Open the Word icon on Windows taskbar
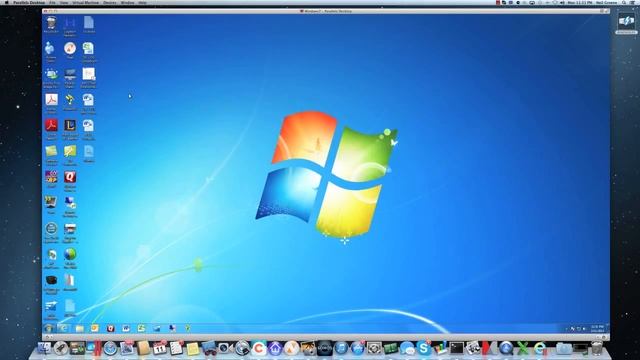Screen dimensions: 640x360 click(x=126, y=328)
